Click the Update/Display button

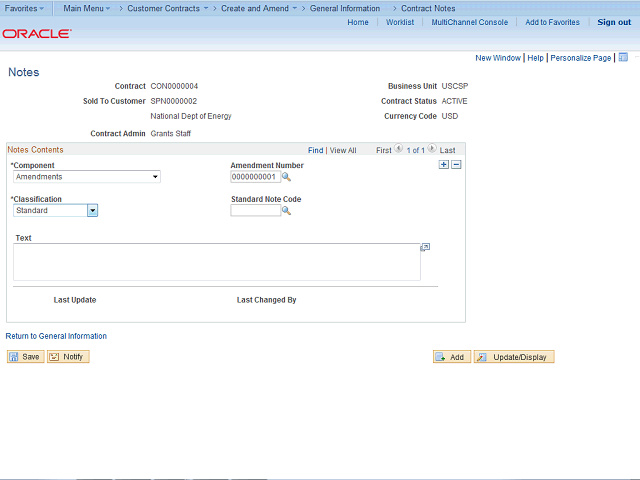point(514,357)
